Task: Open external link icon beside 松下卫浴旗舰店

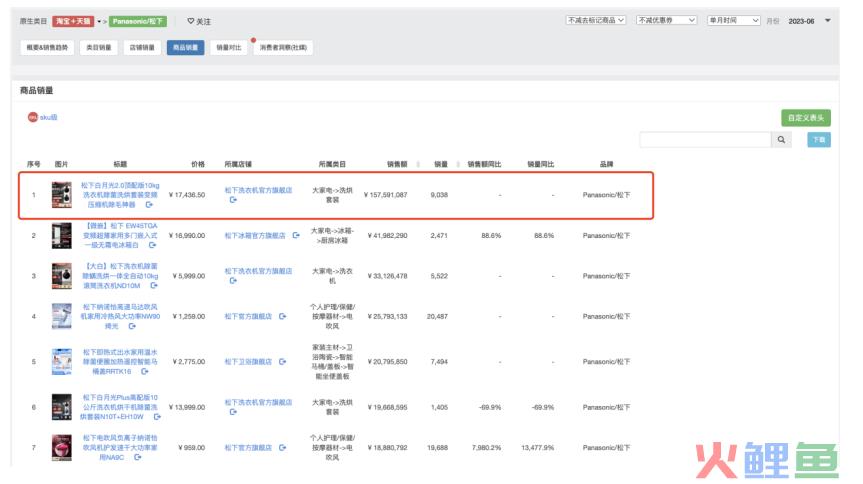Action: pyautogui.click(x=282, y=362)
